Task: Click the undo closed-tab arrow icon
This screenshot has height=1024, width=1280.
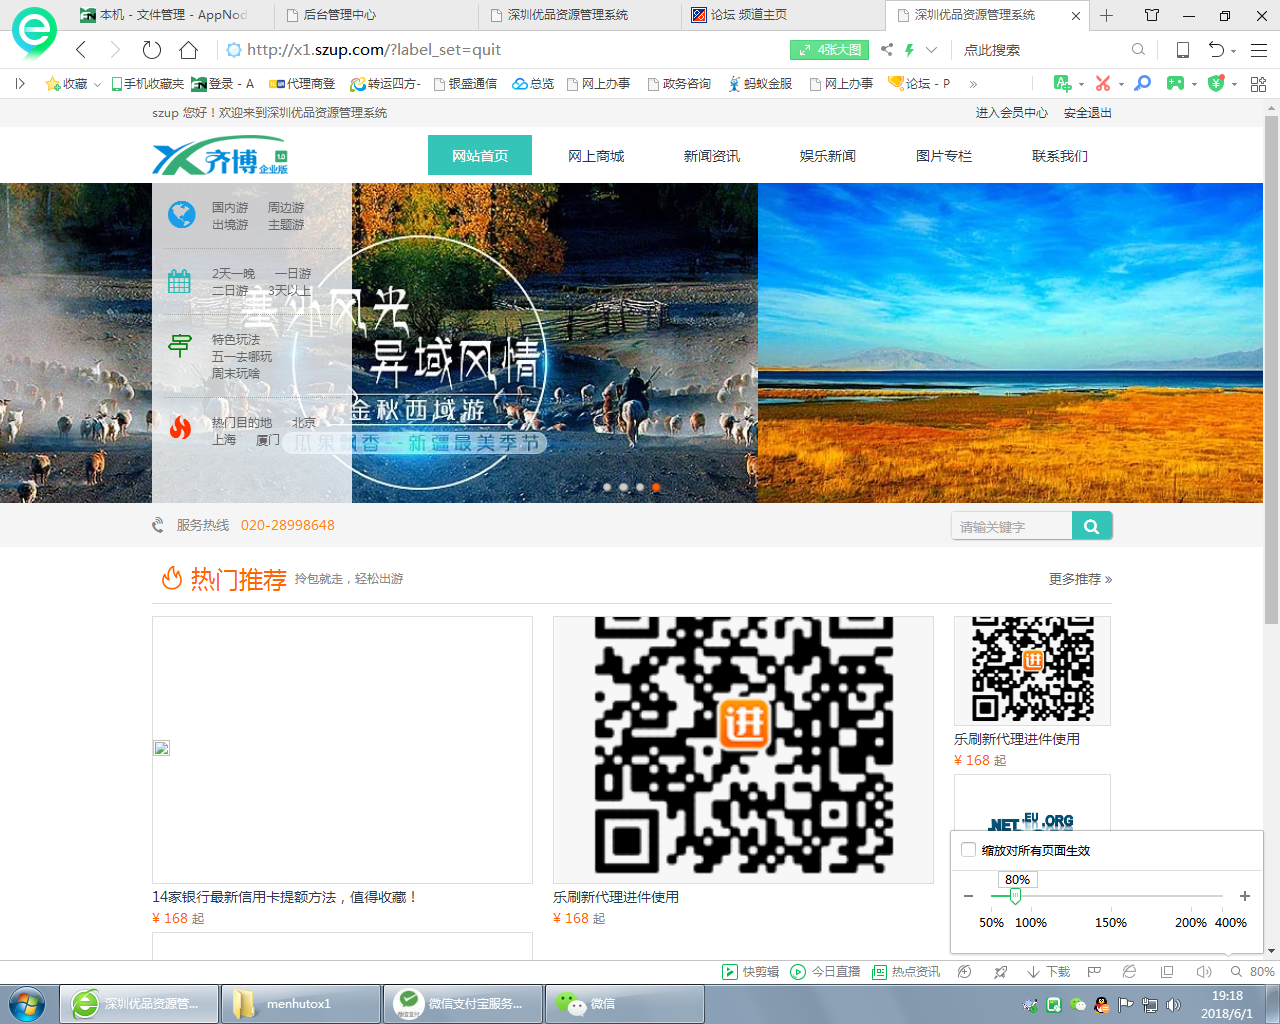Action: pyautogui.click(x=1216, y=50)
